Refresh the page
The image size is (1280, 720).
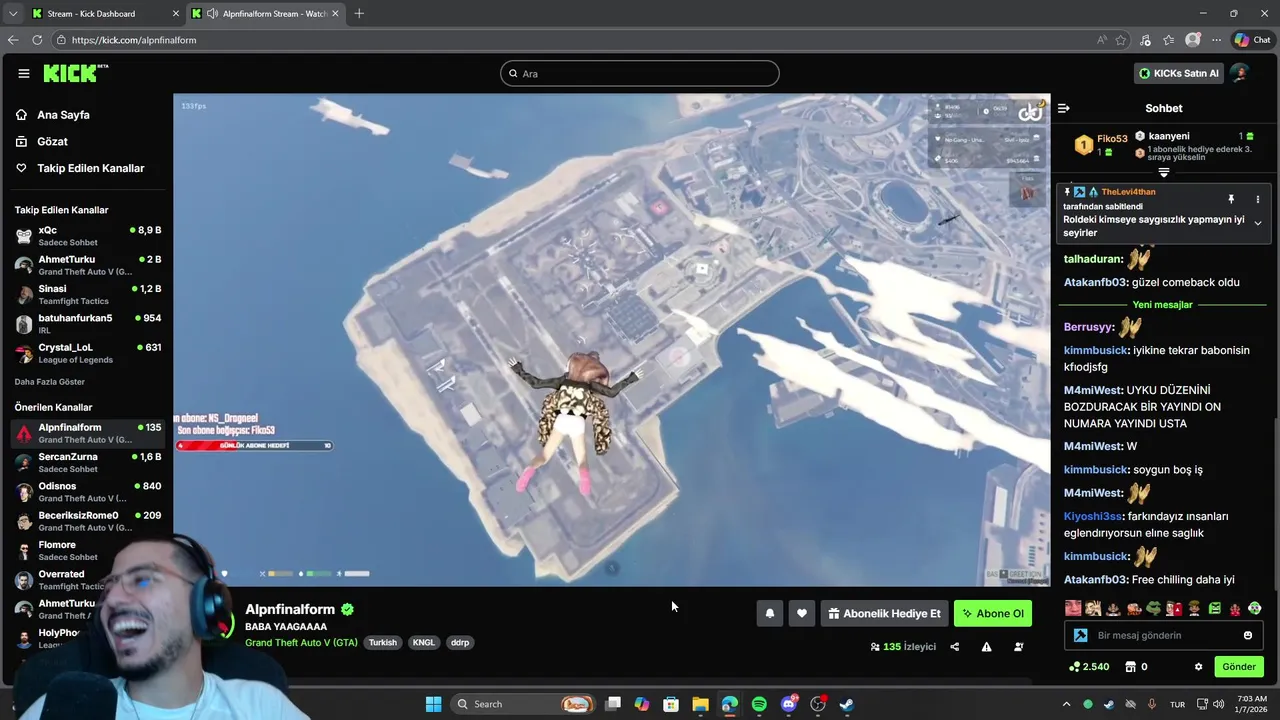click(x=37, y=40)
